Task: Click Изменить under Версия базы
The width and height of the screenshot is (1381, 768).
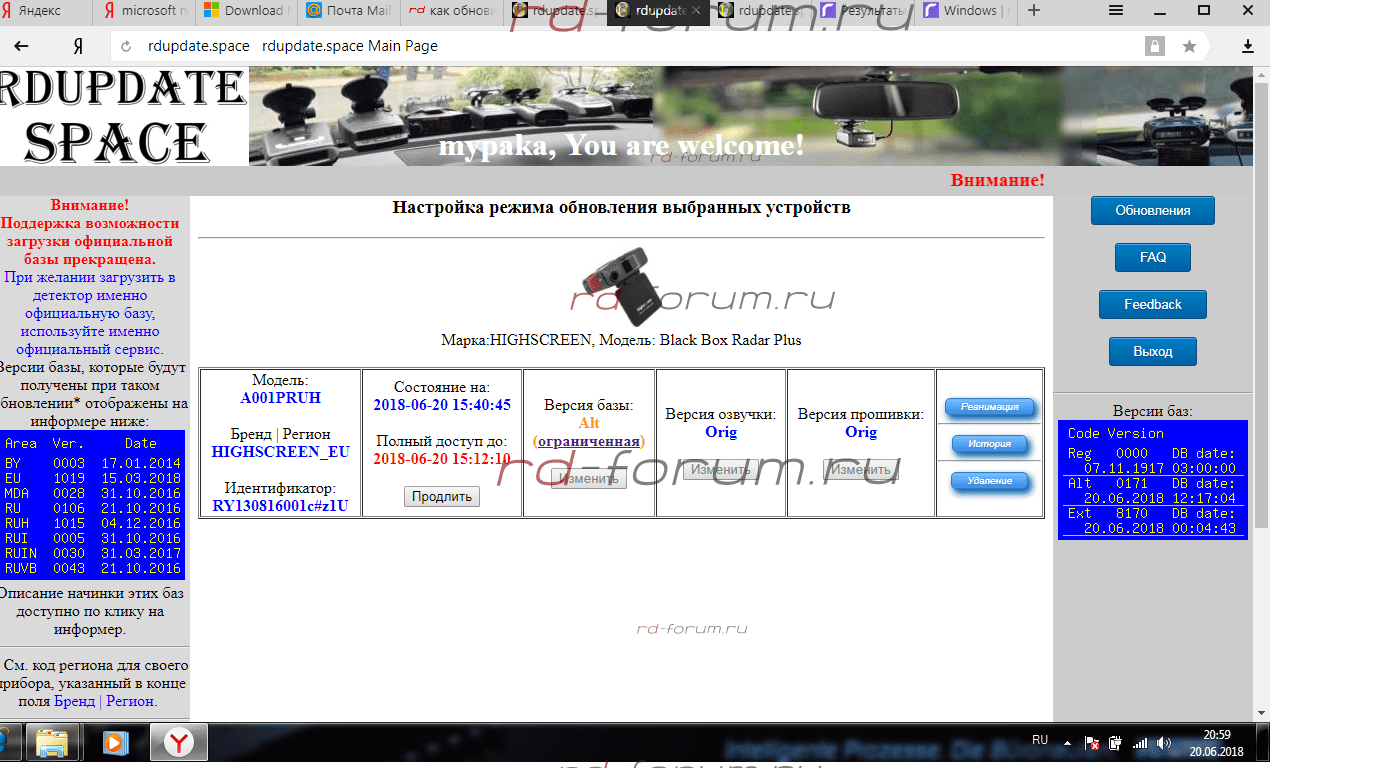Action: coord(589,478)
